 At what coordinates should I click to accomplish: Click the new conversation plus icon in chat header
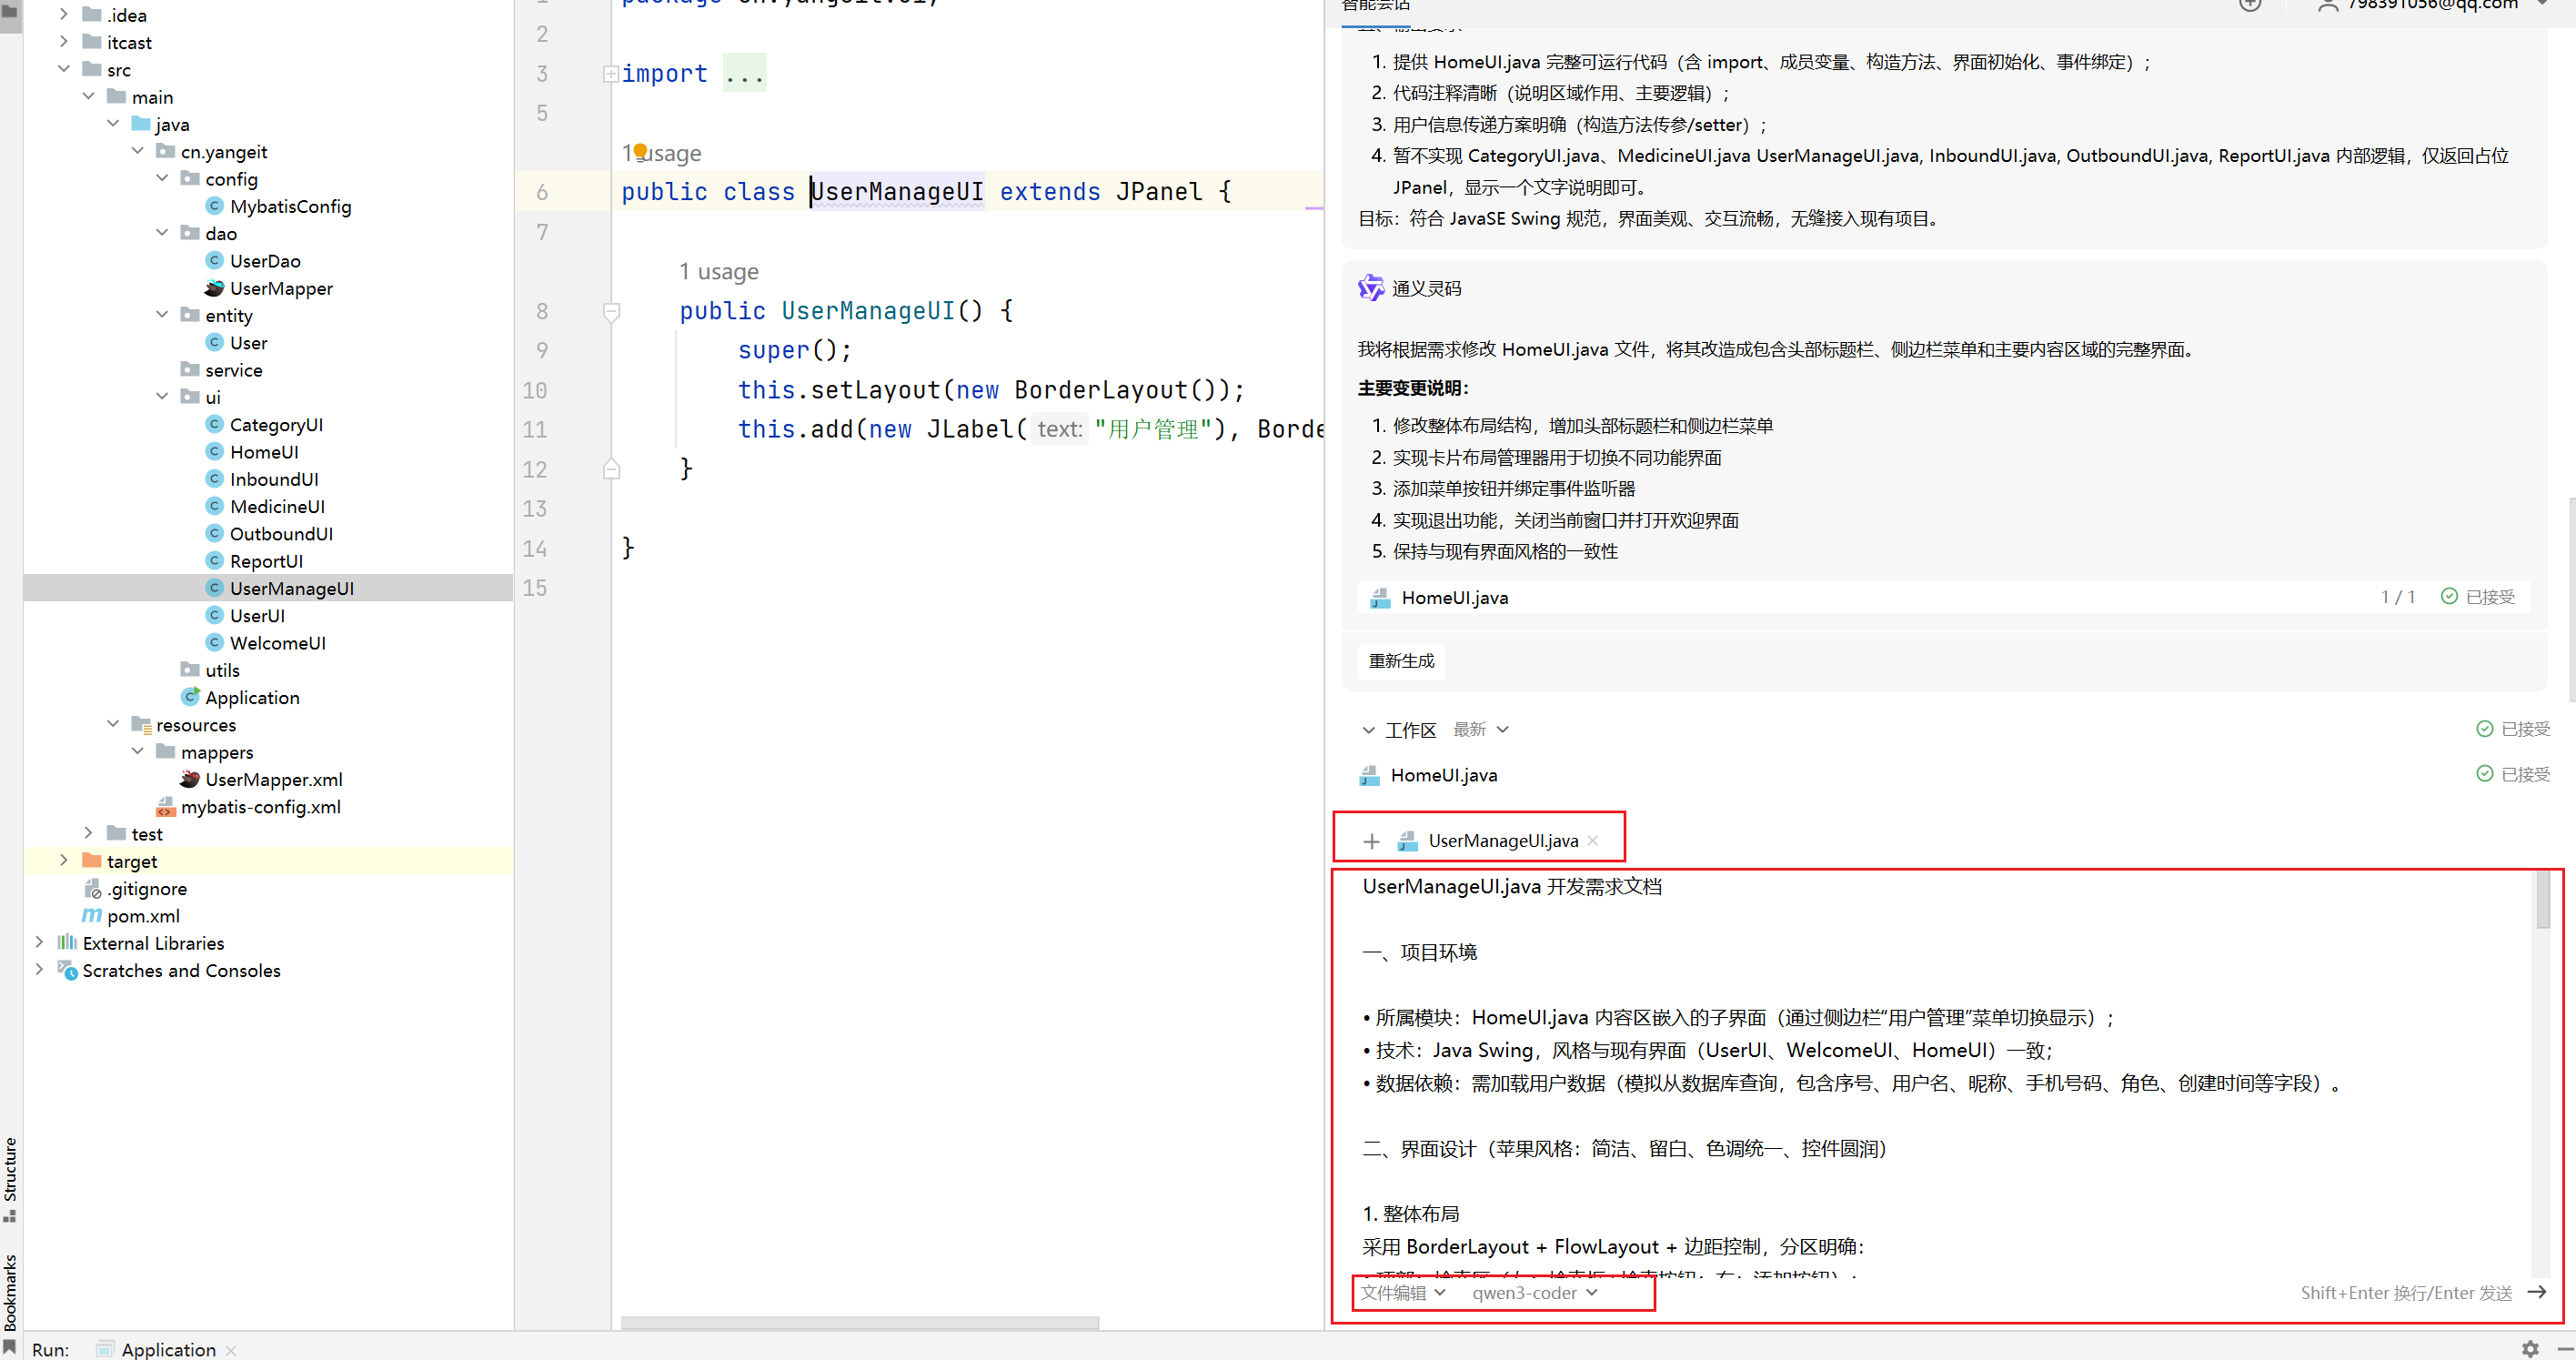(x=2249, y=5)
